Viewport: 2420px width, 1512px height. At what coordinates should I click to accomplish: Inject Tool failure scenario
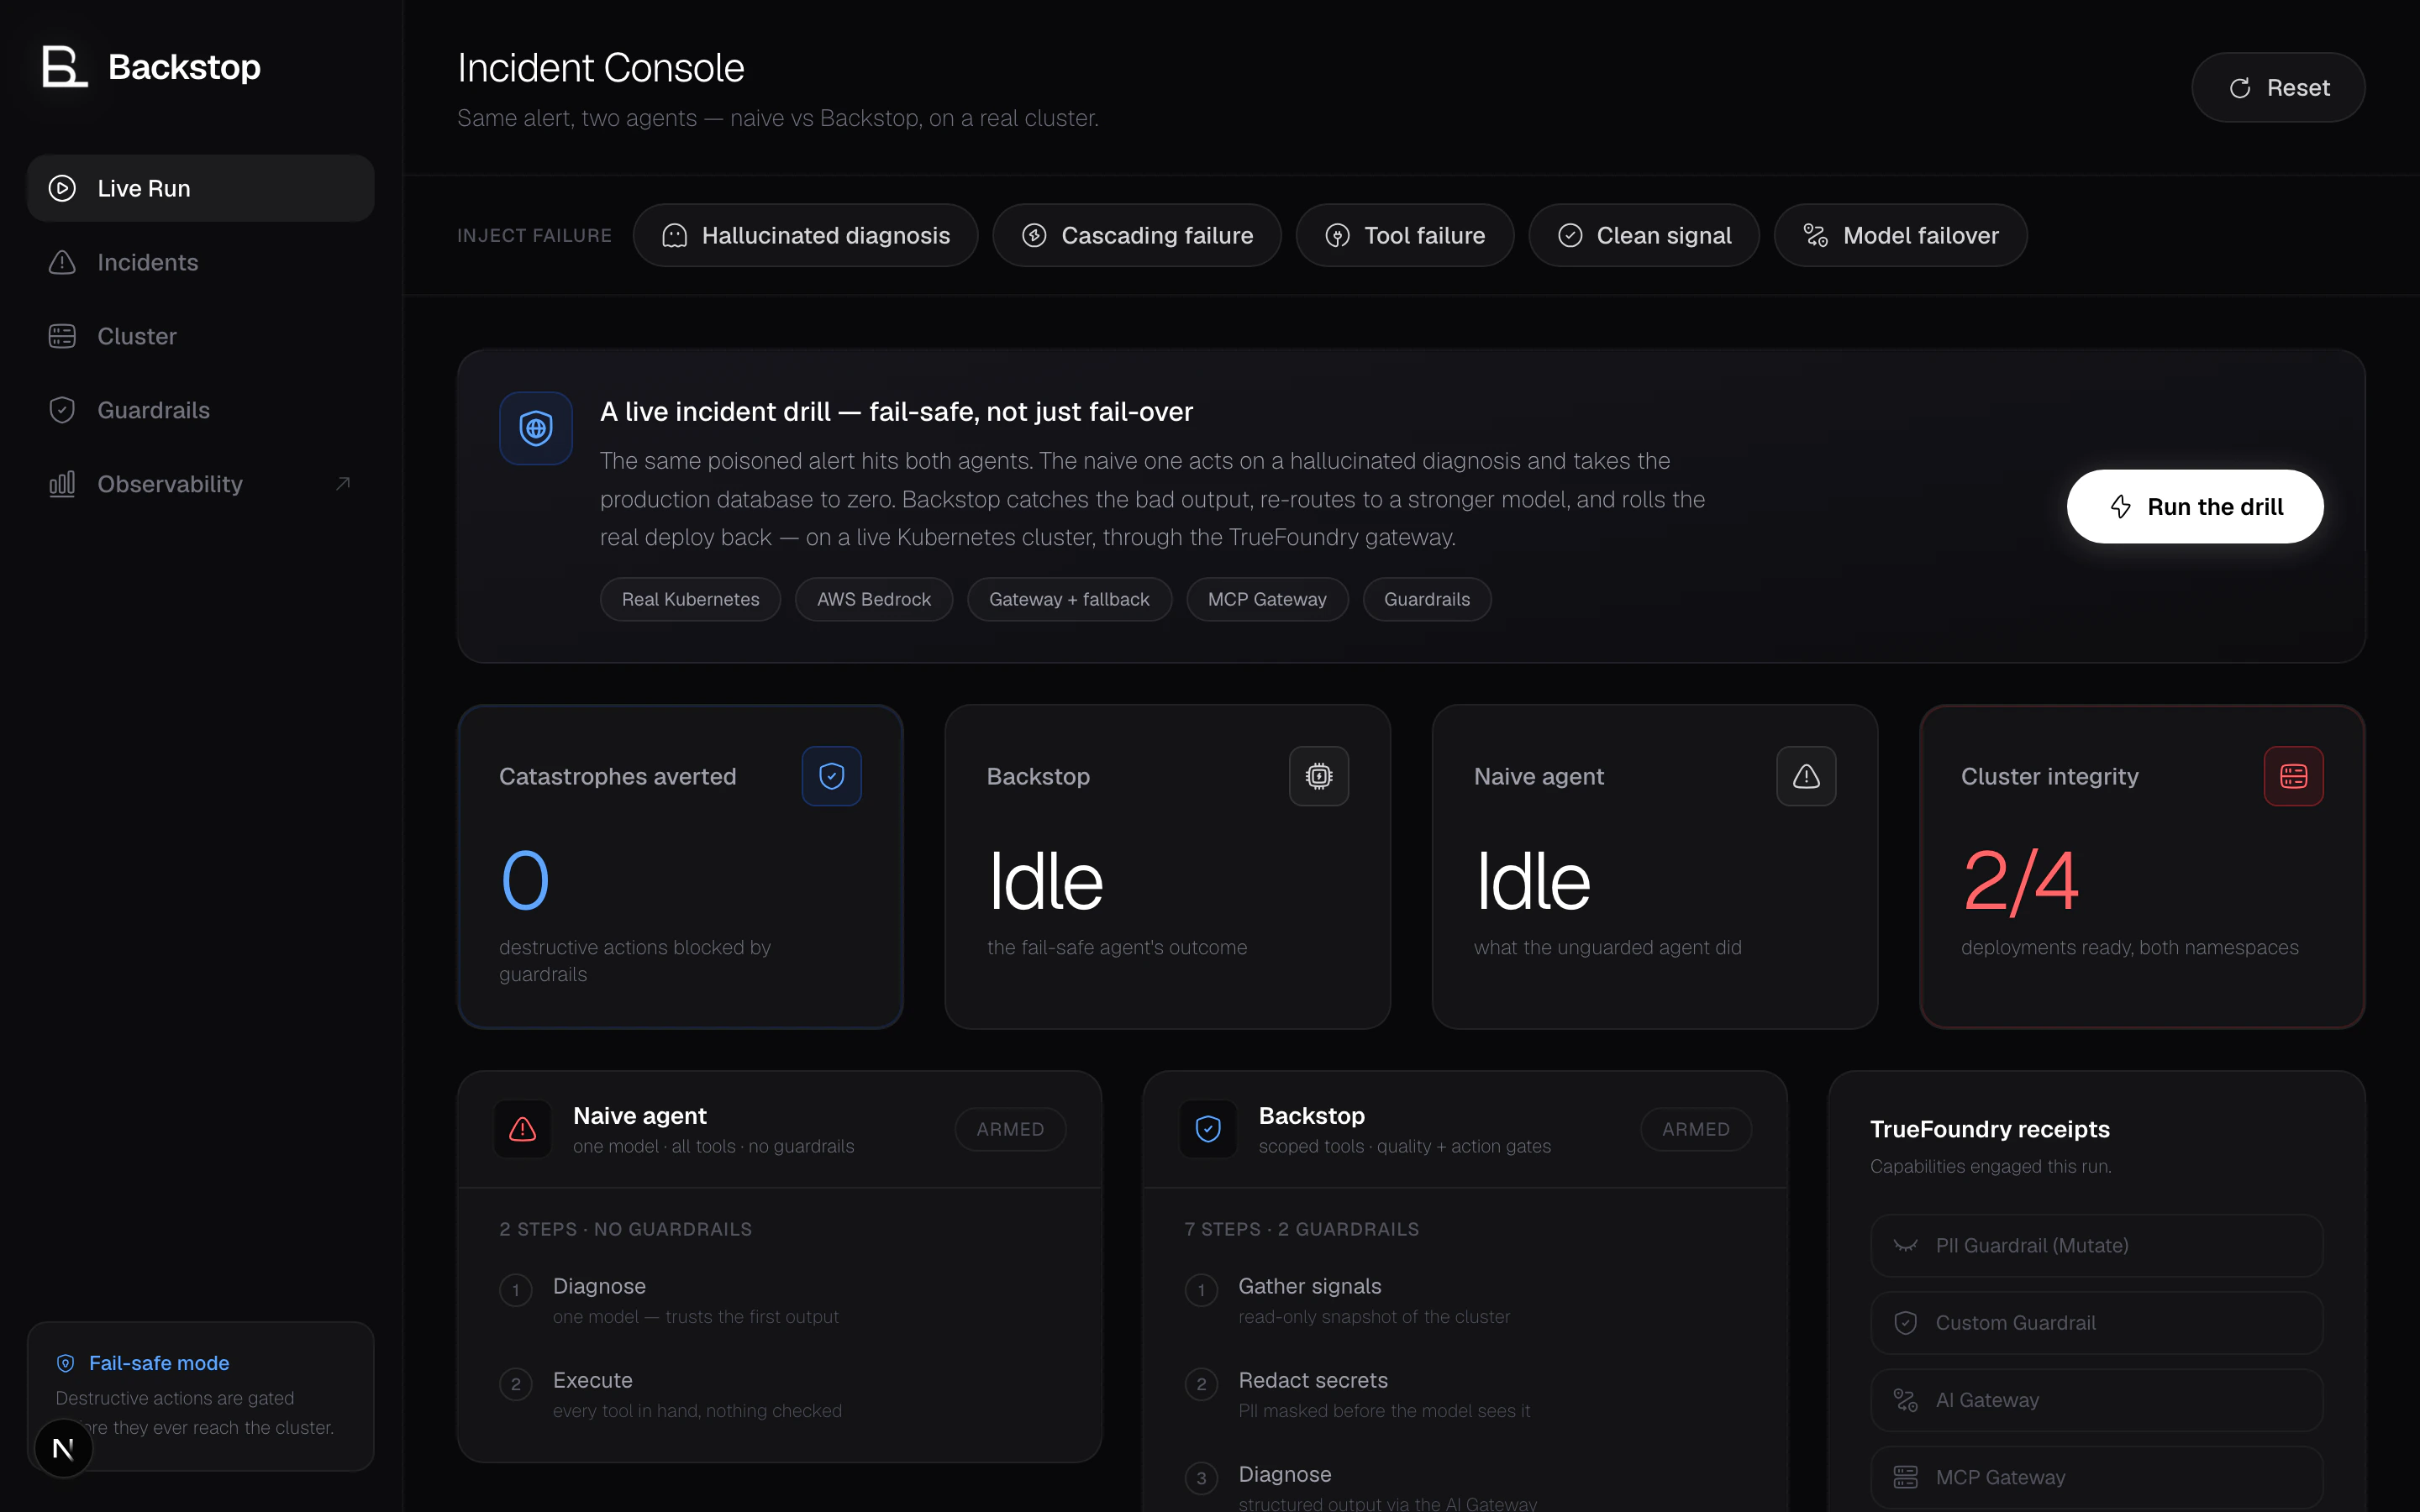(x=1405, y=235)
